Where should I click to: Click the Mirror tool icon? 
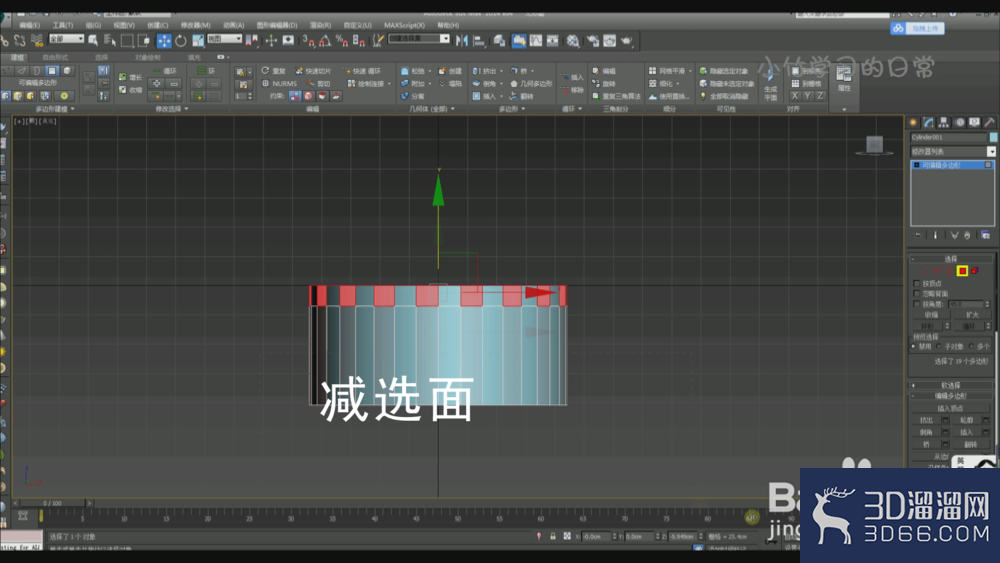[462, 41]
